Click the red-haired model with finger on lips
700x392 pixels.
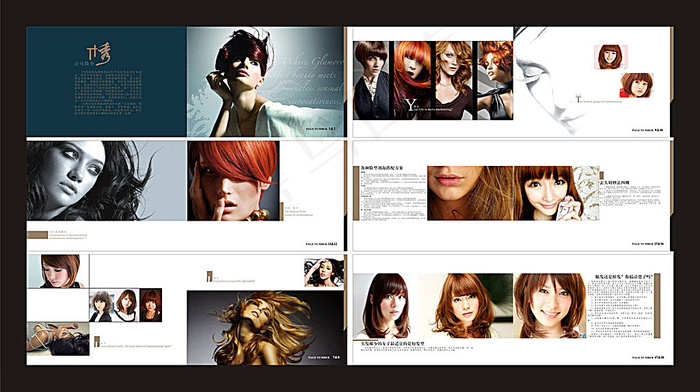[233, 181]
